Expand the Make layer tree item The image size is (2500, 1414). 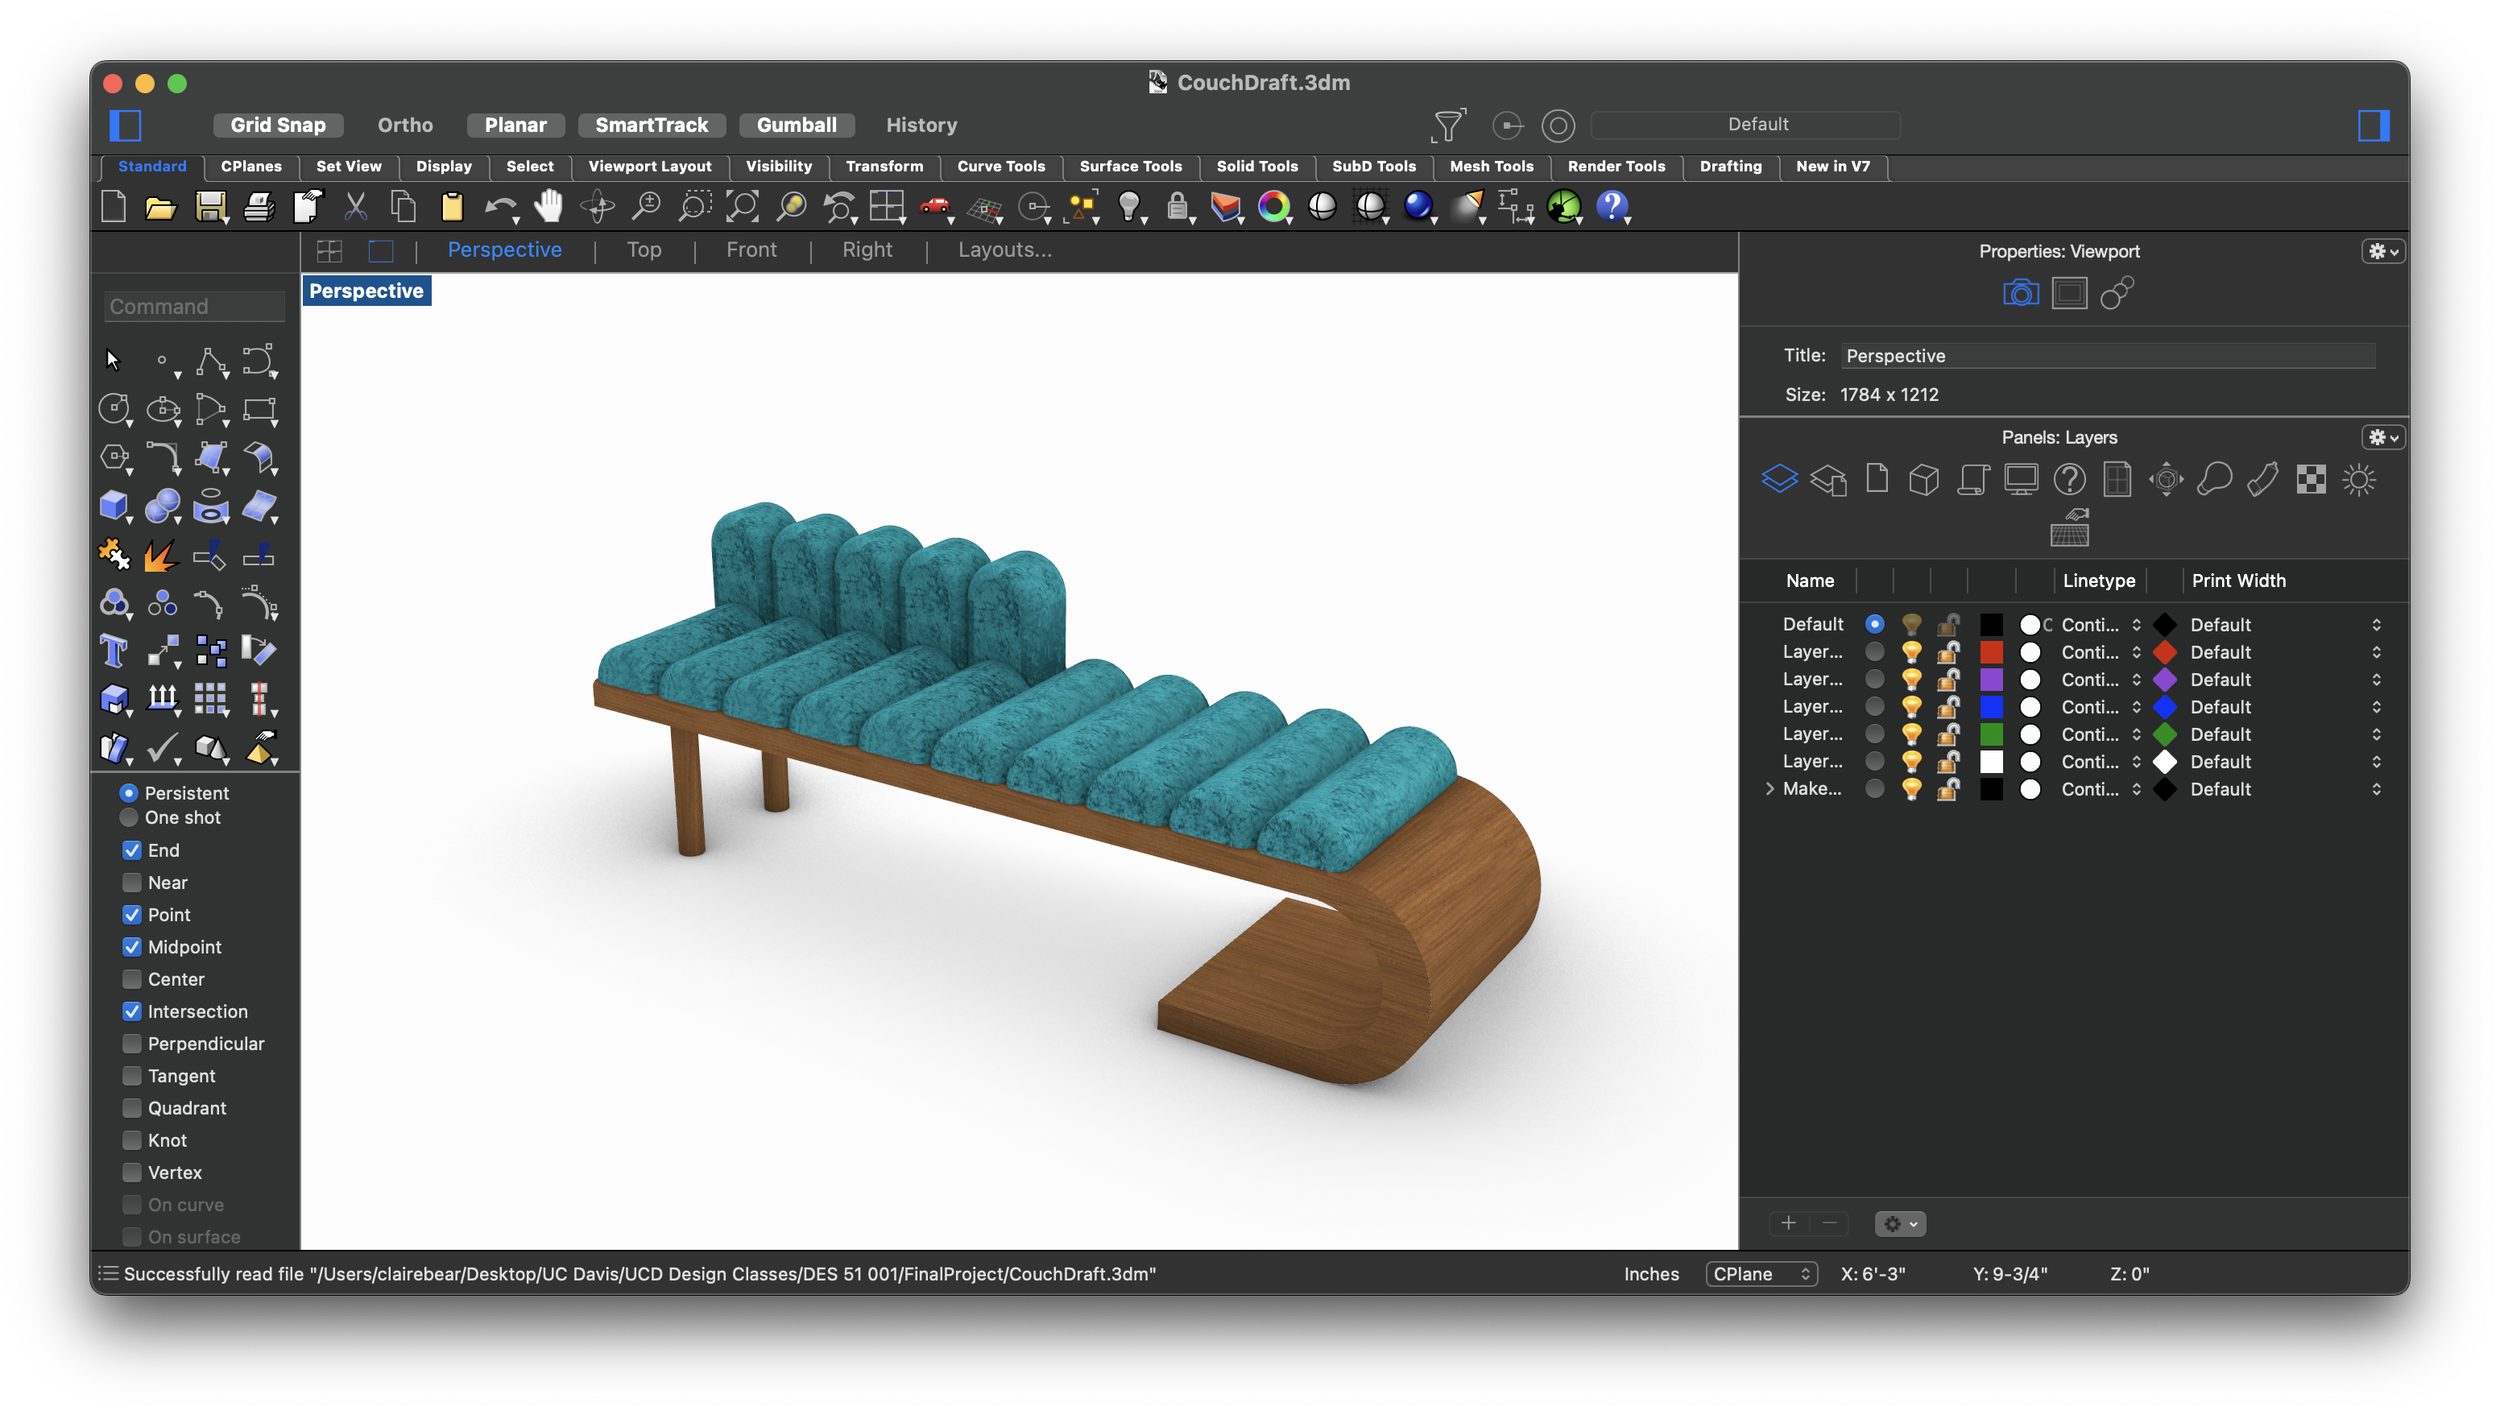(1769, 789)
